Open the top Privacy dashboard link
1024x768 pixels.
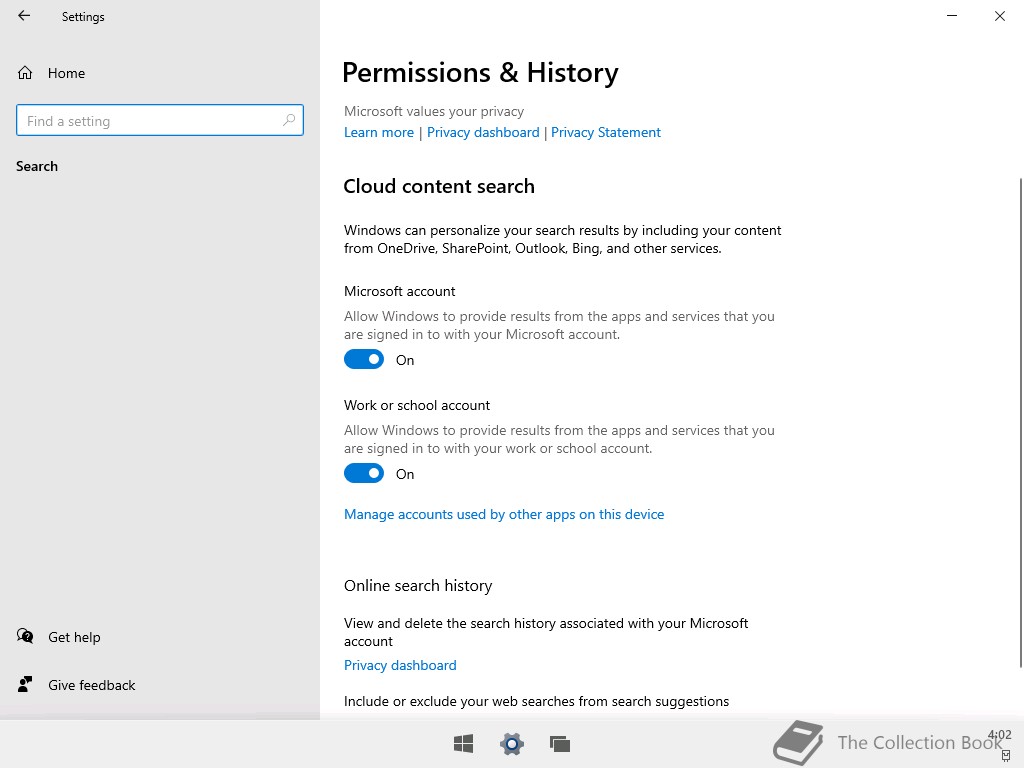pos(483,133)
